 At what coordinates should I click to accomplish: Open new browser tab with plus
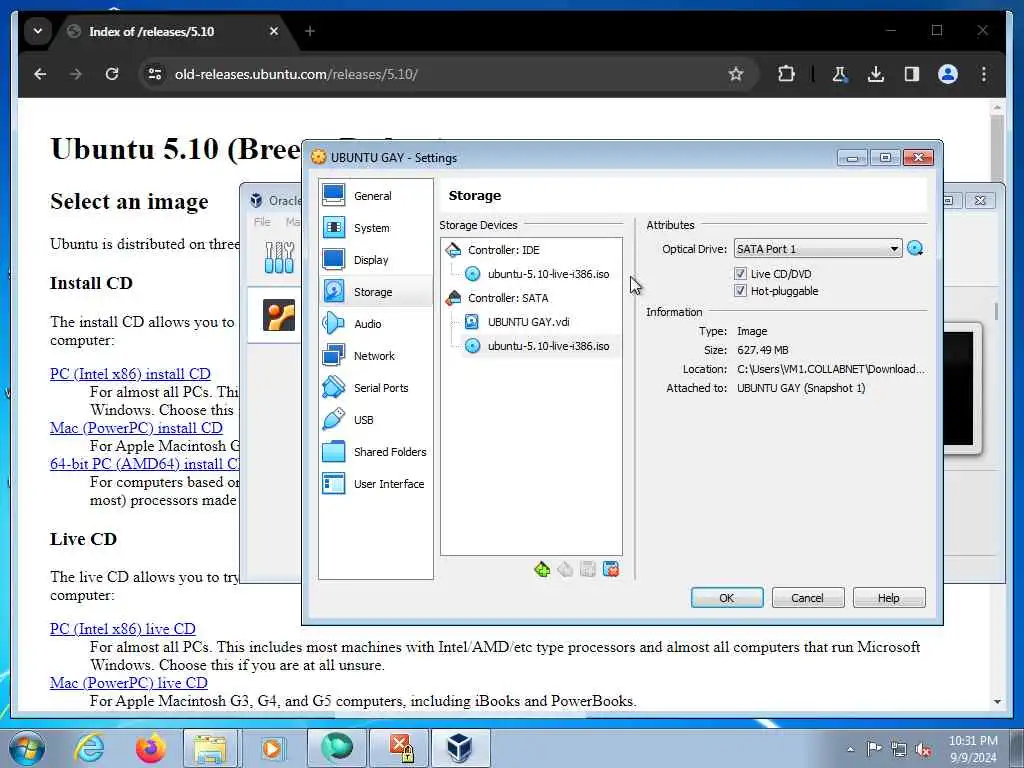pos(310,31)
